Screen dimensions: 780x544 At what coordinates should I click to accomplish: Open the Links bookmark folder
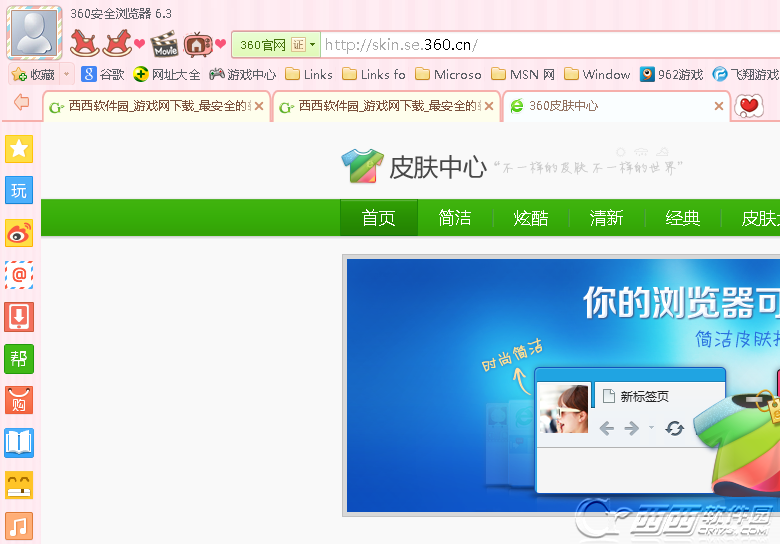point(309,75)
